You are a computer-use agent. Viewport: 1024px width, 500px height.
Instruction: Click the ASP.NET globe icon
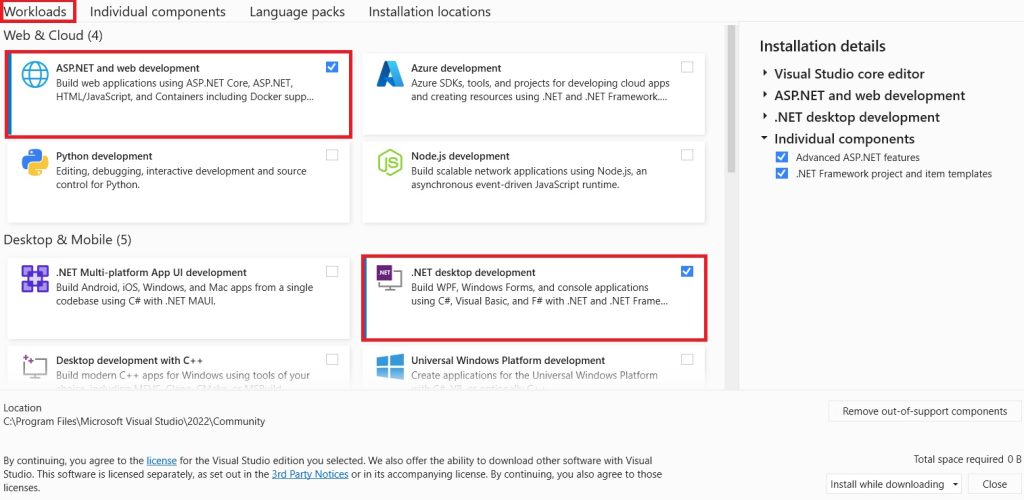tap(35, 74)
